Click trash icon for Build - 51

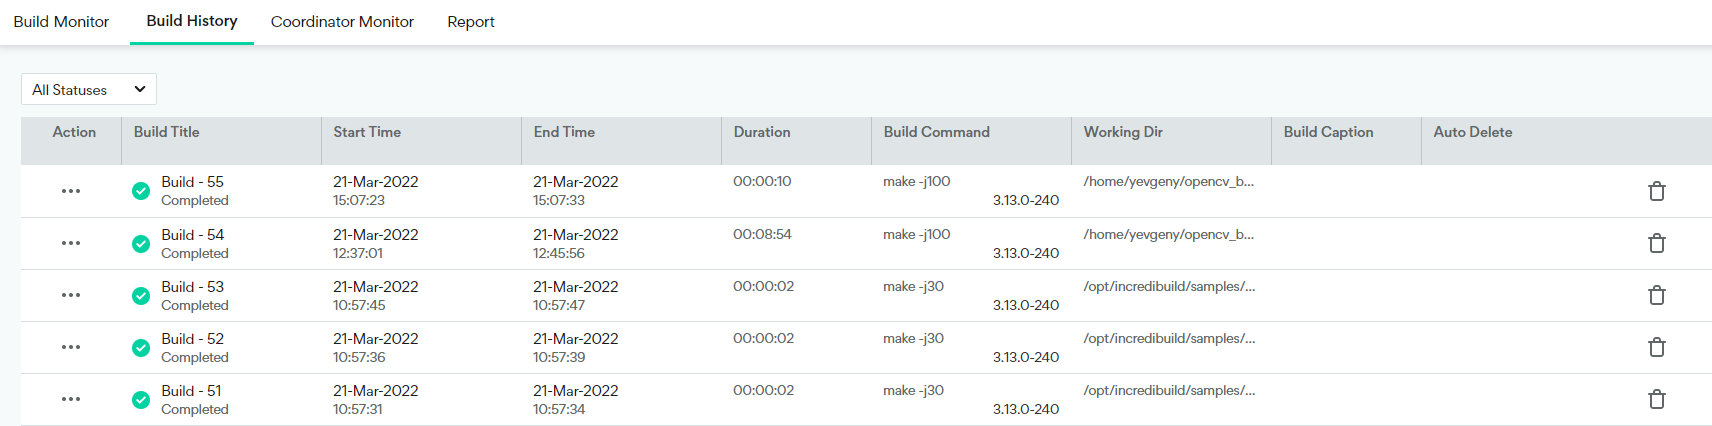1656,399
